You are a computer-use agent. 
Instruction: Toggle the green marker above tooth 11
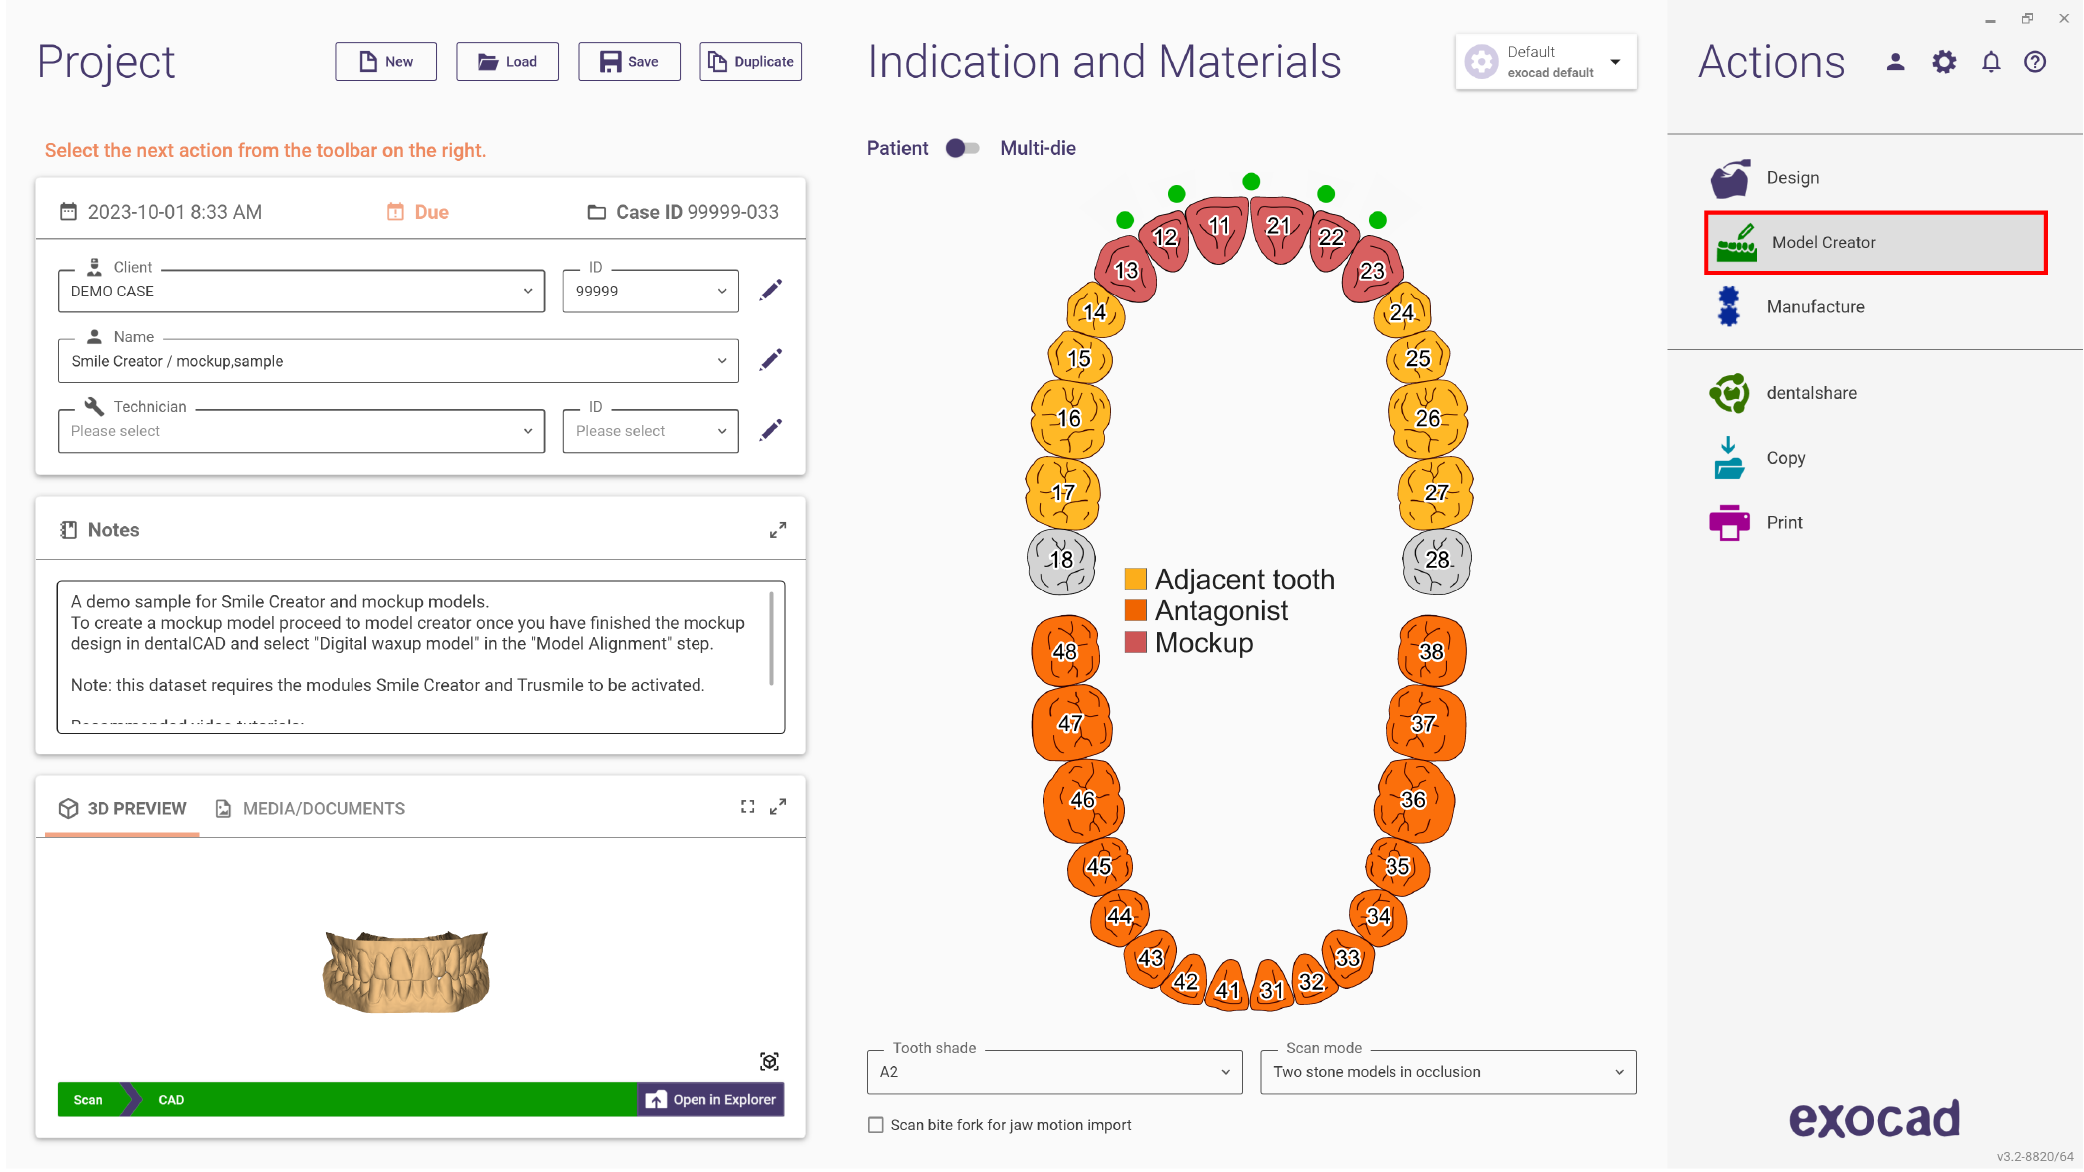(x=1251, y=181)
